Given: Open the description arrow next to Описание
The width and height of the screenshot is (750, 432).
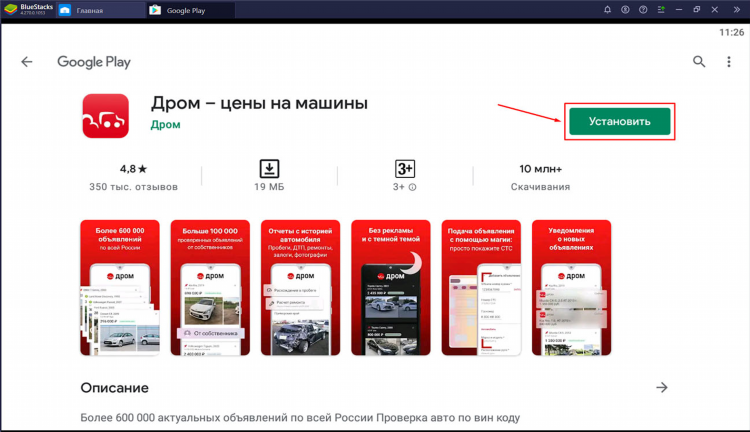Looking at the screenshot, I should [662, 388].
